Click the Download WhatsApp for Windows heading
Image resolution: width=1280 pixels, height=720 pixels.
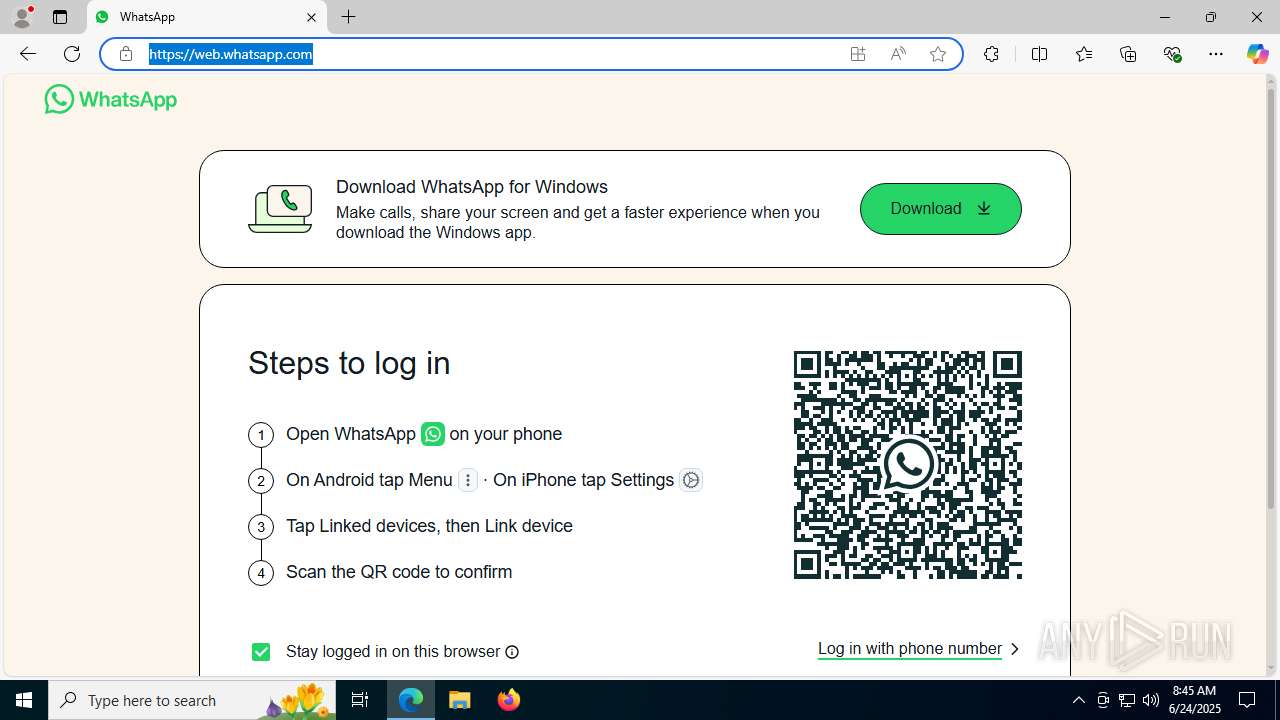point(472,187)
